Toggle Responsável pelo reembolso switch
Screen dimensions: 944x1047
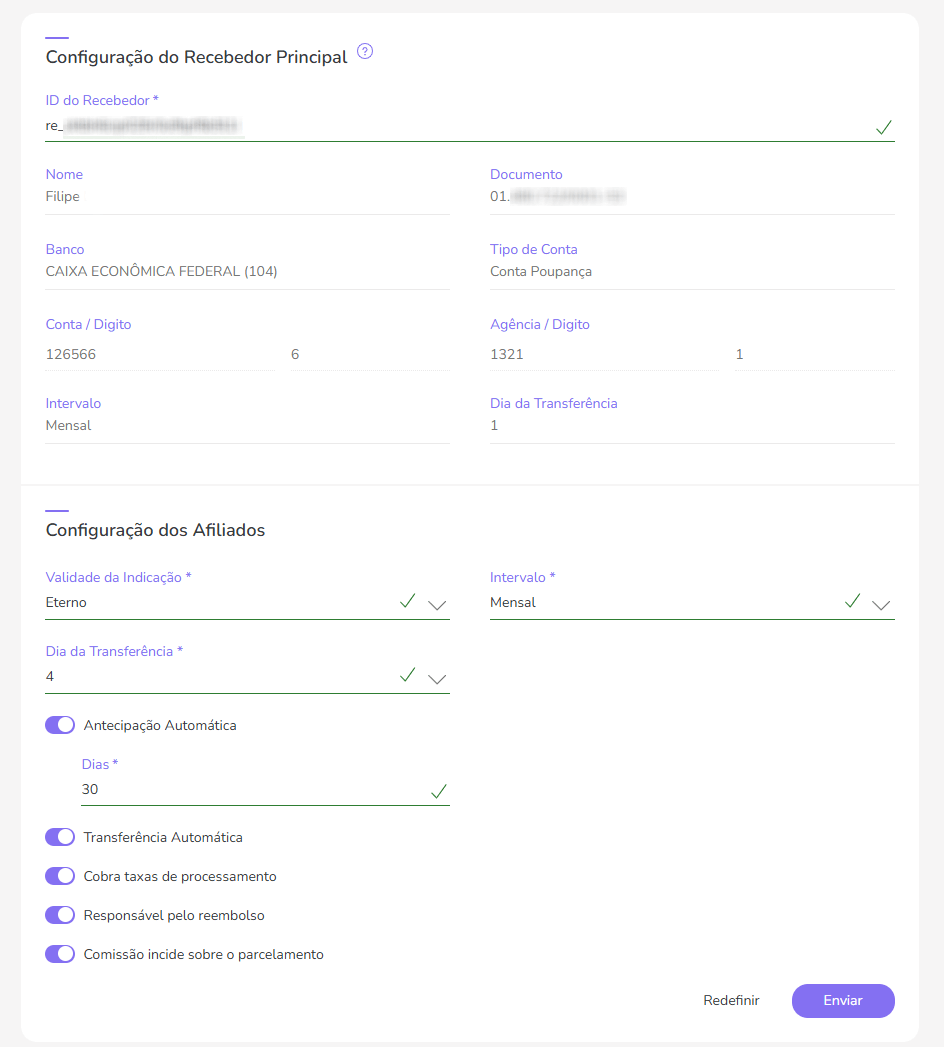pyautogui.click(x=60, y=915)
